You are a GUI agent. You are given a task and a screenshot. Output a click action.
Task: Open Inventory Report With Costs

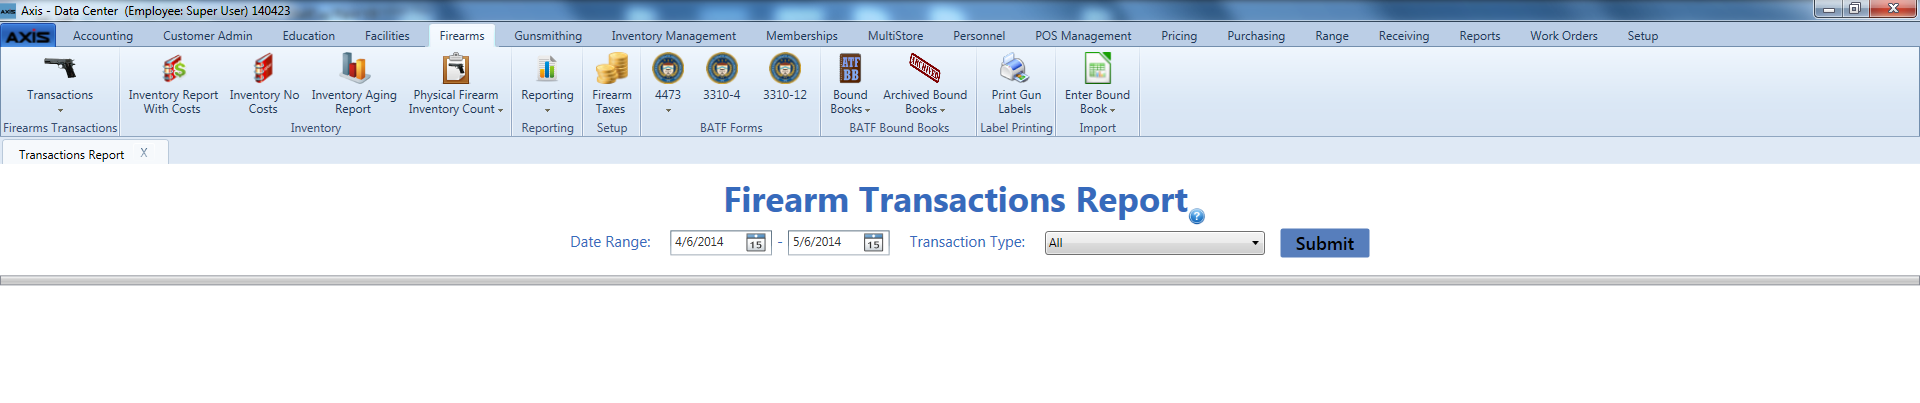coord(173,84)
